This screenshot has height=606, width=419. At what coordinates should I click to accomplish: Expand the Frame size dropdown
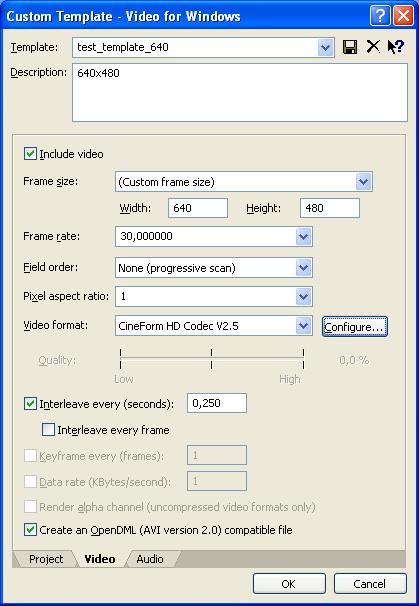[363, 182]
